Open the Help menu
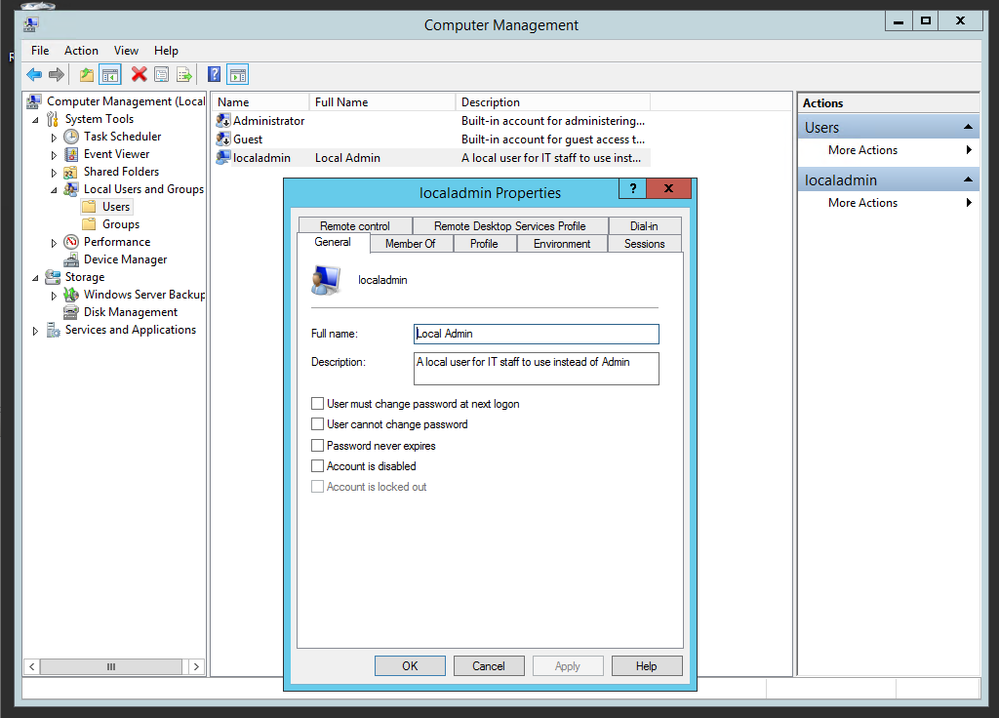999x718 pixels. pos(166,50)
